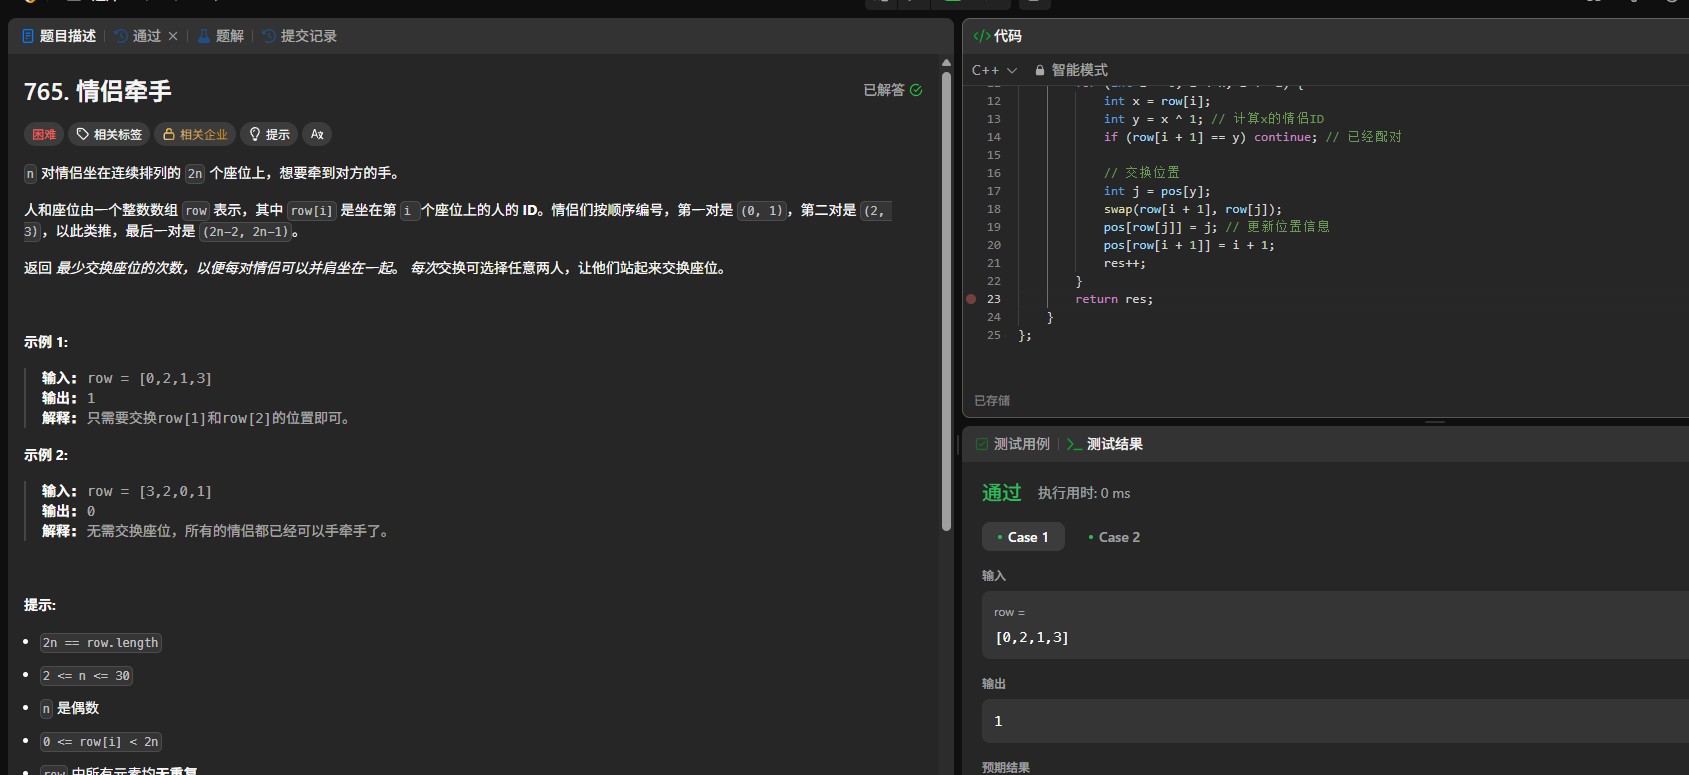Image resolution: width=1689 pixels, height=775 pixels.
Task: Click the 预期结果 label
Action: click(1006, 768)
